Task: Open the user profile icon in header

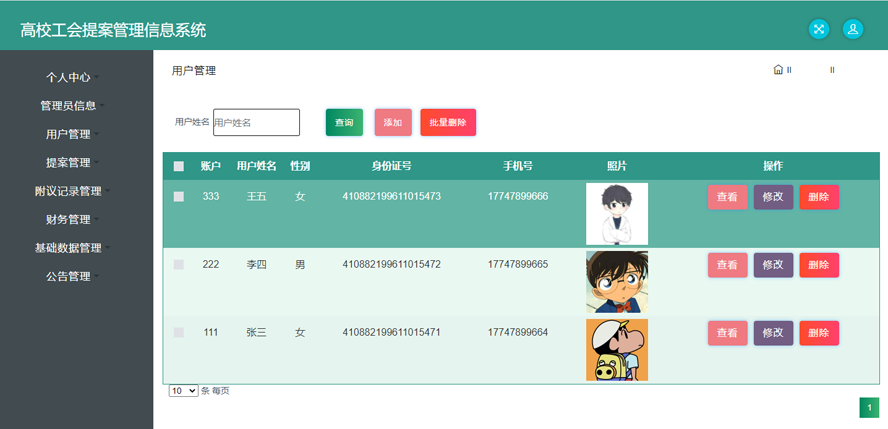Action: coord(852,29)
